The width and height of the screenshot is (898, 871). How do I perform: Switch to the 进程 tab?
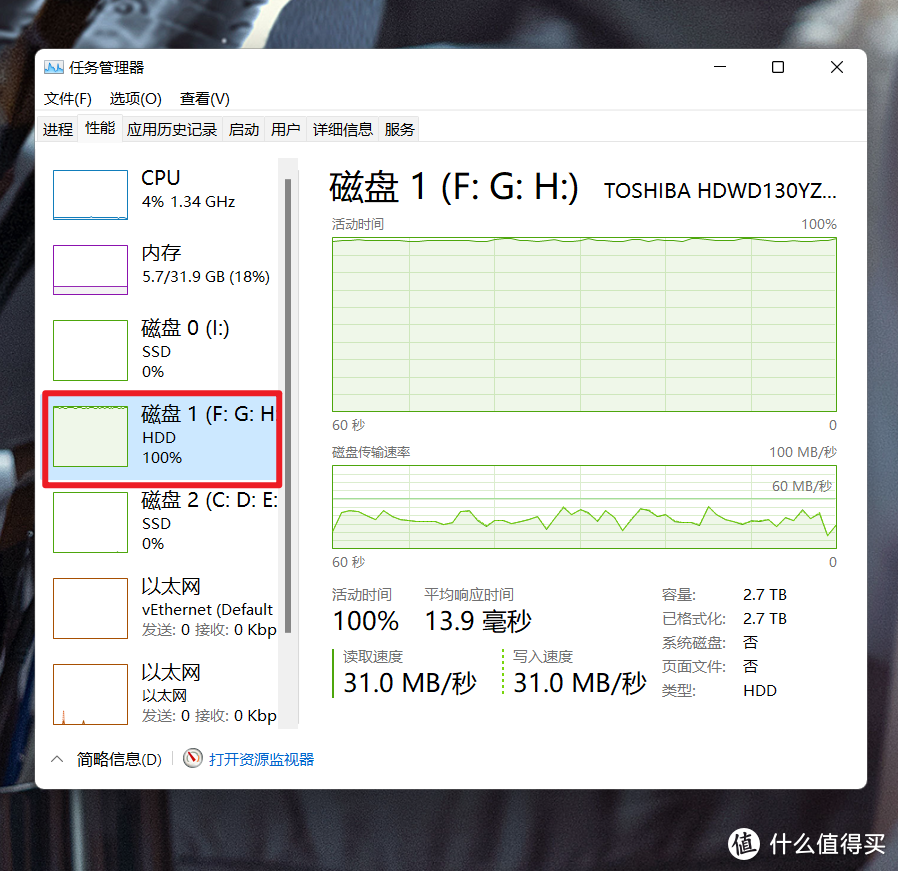57,128
